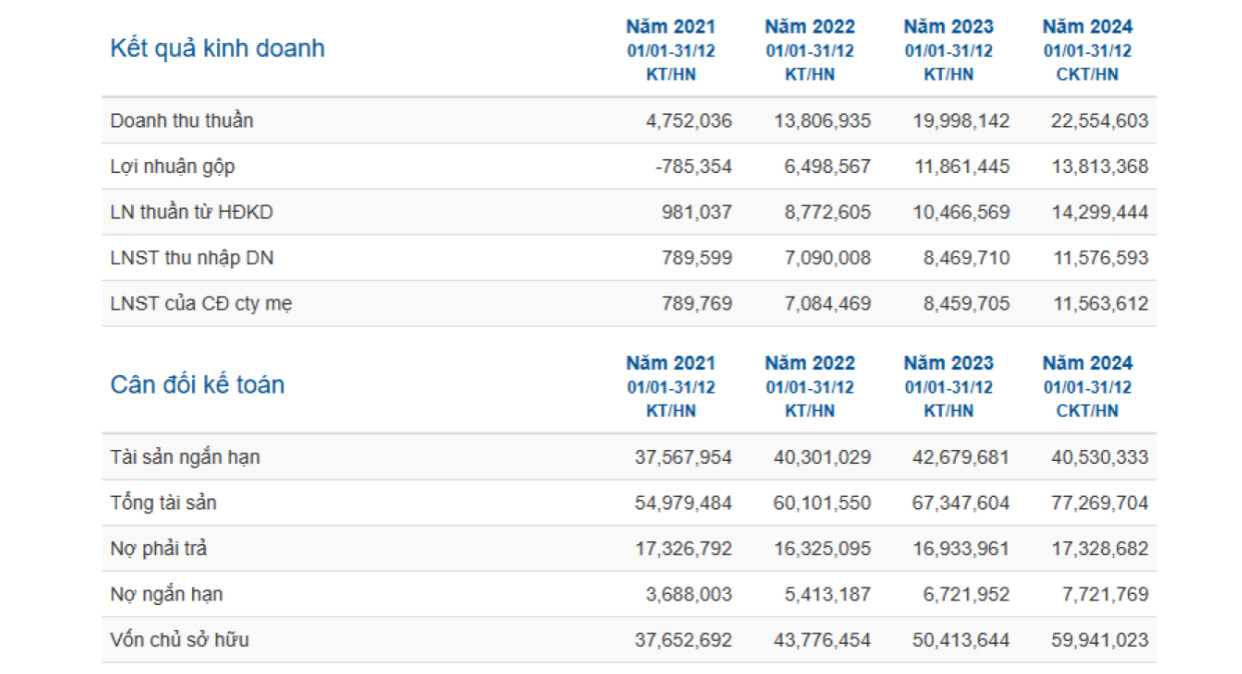Viewport: 1242px width, 674px height.
Task: Click the Nợ phải trả row label
Action: click(x=159, y=549)
